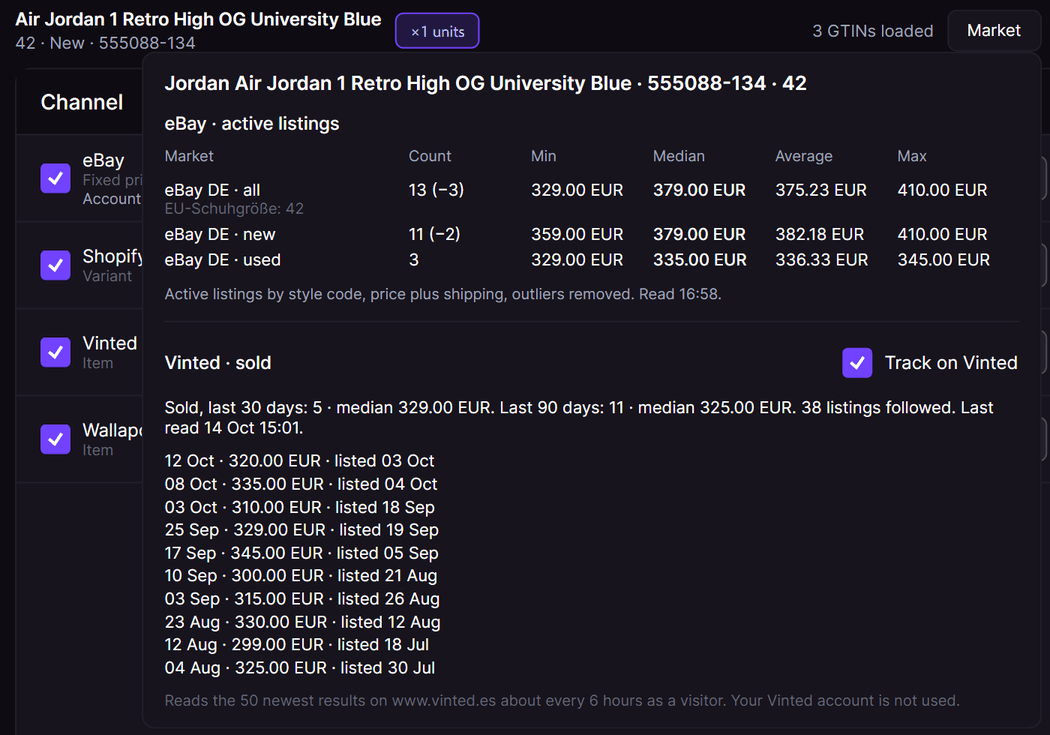Viewport: 1050px width, 735px height.
Task: Select sale 12 Aug · 299.00 EUR
Action: 297,645
